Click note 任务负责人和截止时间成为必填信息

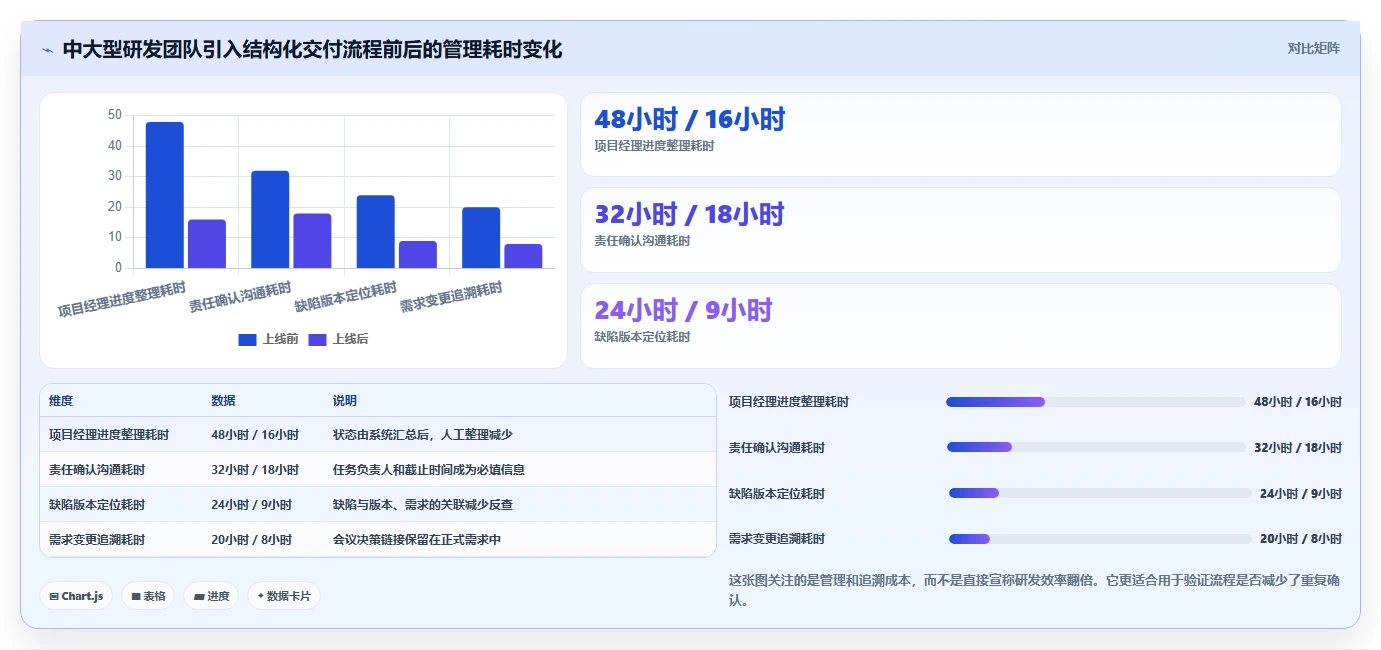[429, 470]
